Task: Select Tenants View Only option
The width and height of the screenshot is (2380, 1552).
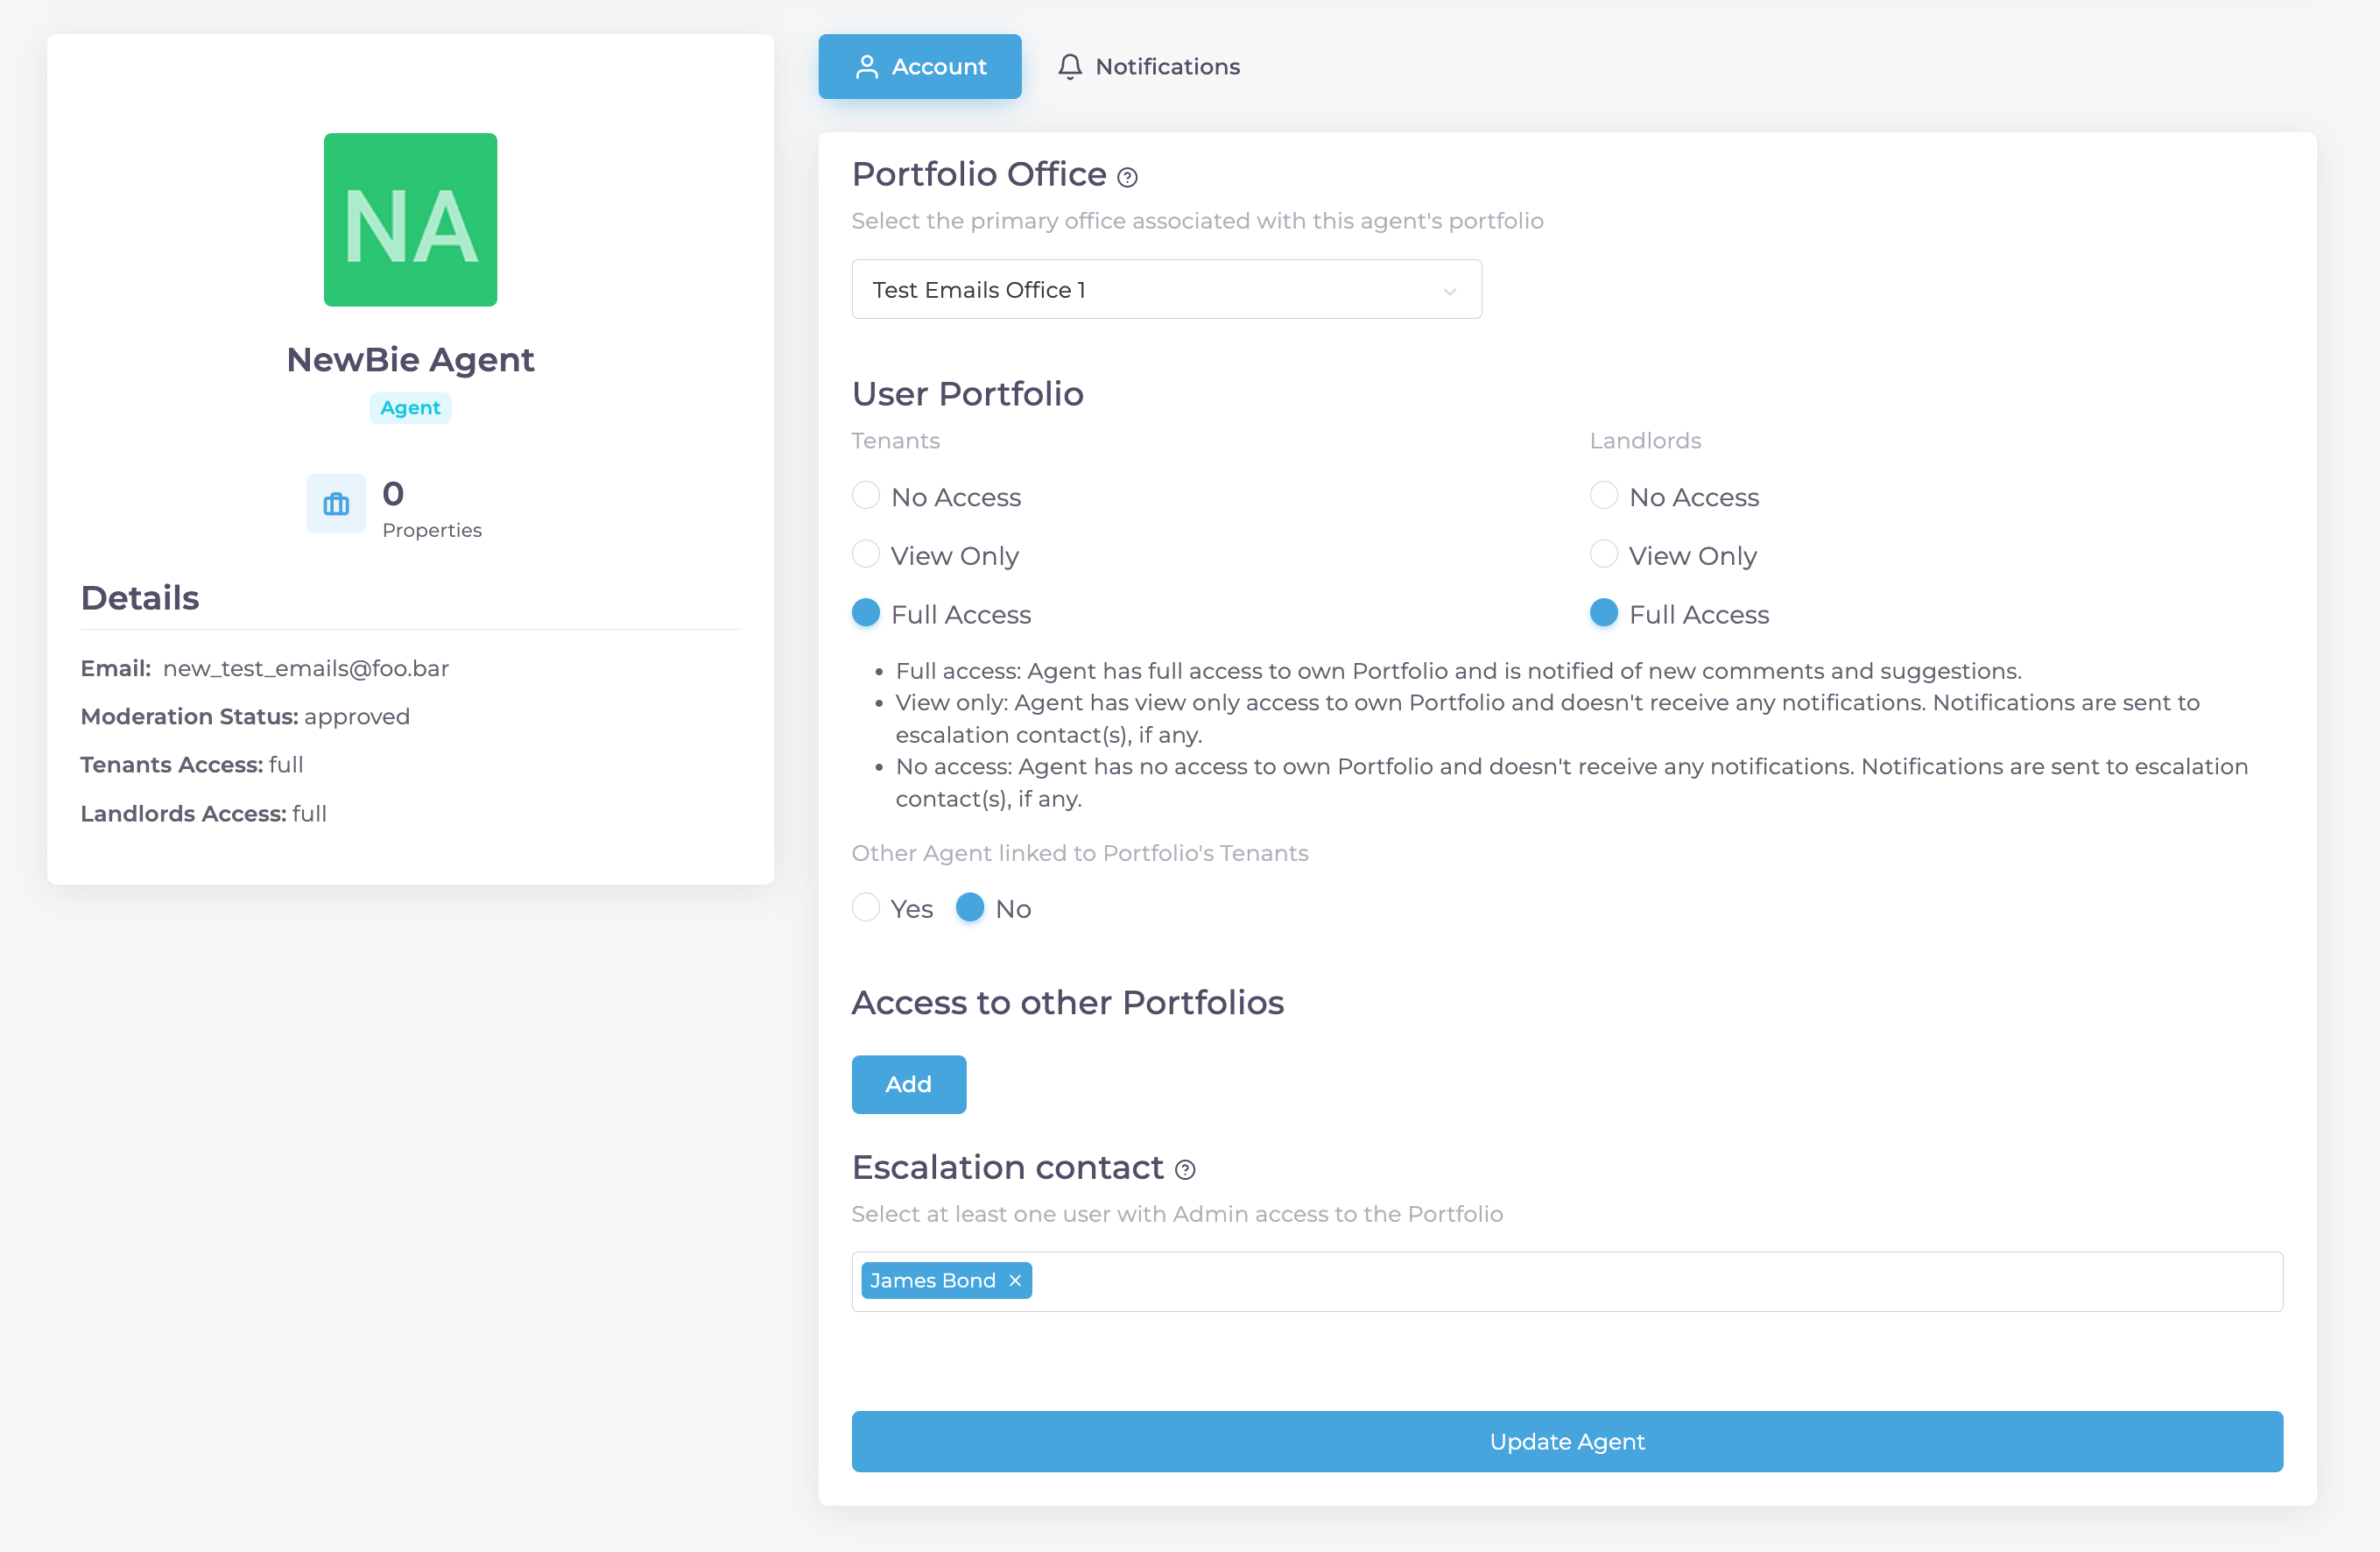Action: [x=866, y=554]
